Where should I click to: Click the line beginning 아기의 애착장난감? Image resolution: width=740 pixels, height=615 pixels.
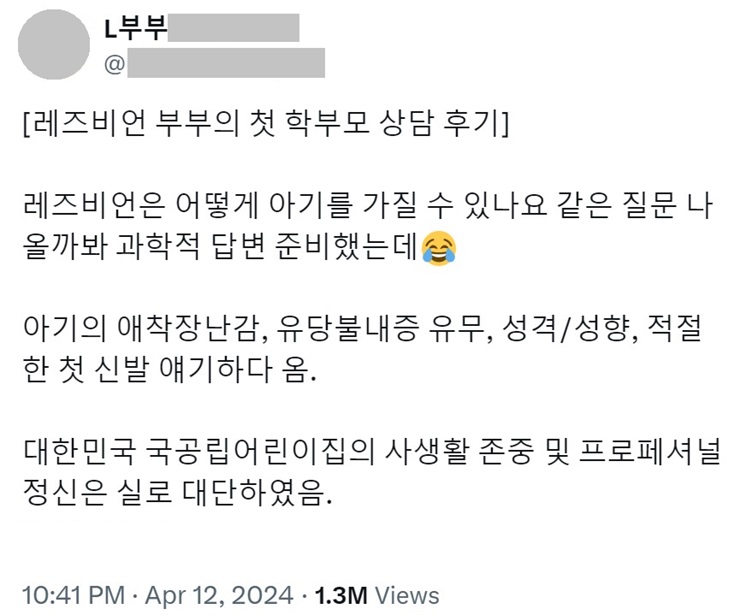[x=362, y=329]
